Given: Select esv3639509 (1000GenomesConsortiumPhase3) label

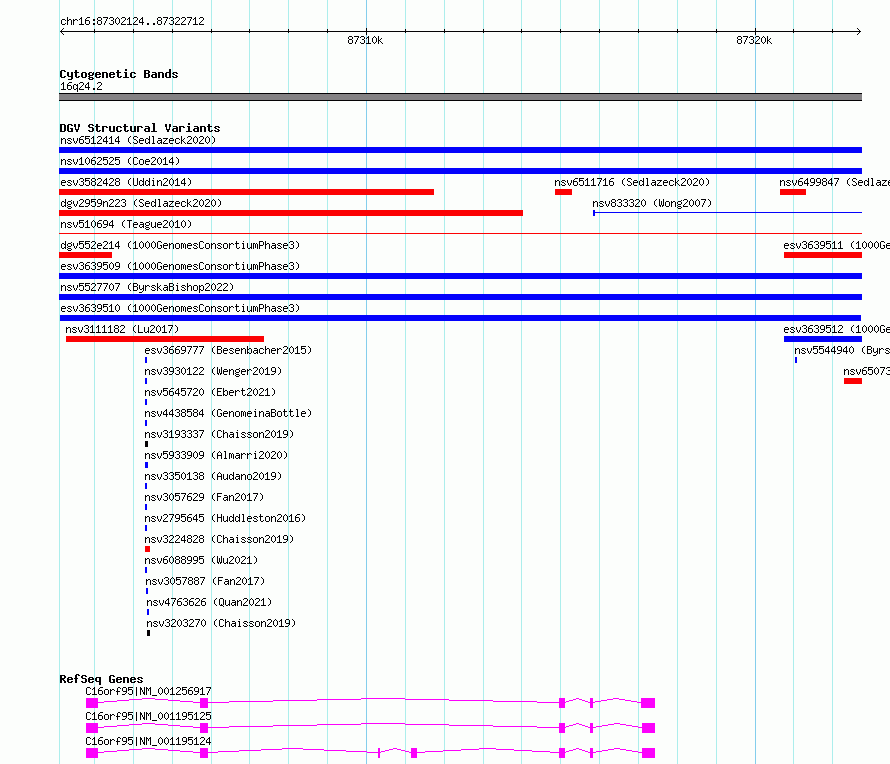Looking at the screenshot, I should click(180, 266).
